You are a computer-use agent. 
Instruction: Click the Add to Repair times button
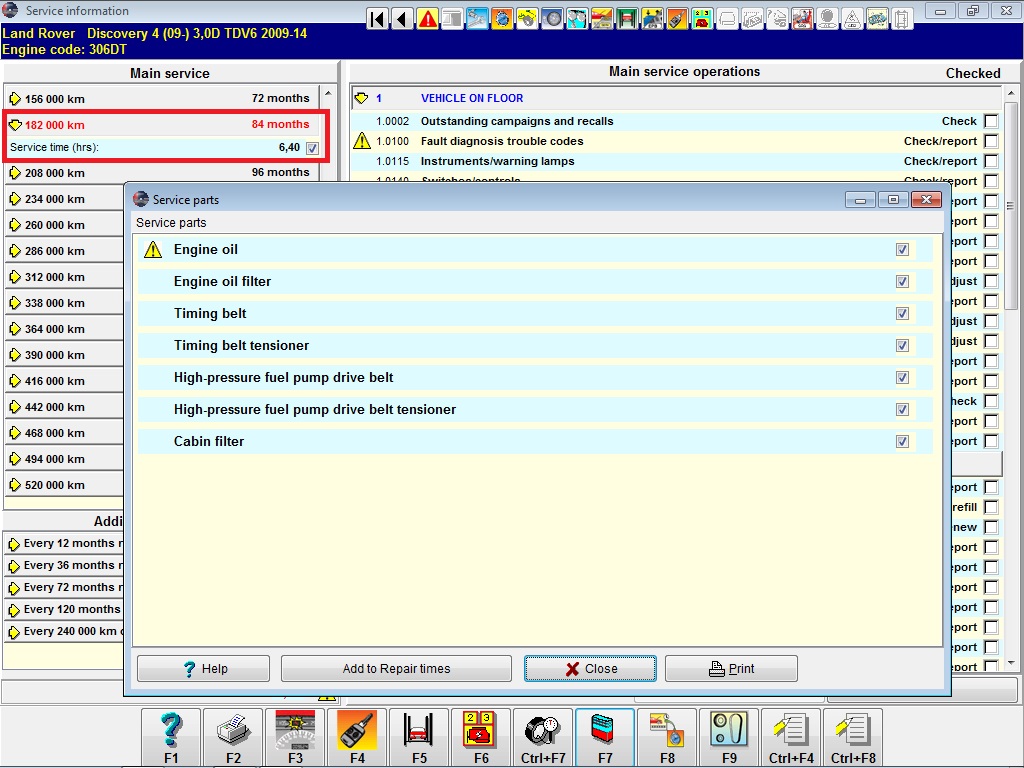(396, 669)
